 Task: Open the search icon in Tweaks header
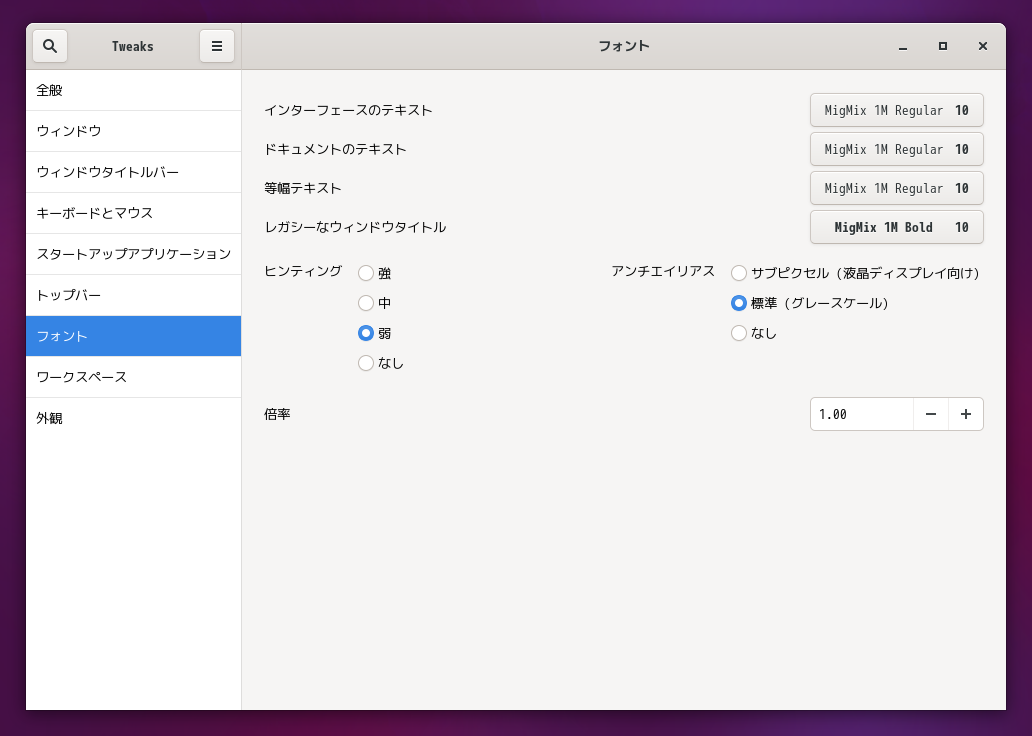(x=50, y=46)
